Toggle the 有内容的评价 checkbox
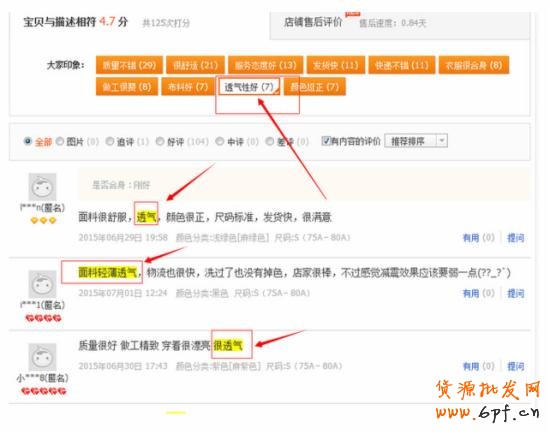Image resolution: width=550 pixels, height=434 pixels. (x=326, y=141)
